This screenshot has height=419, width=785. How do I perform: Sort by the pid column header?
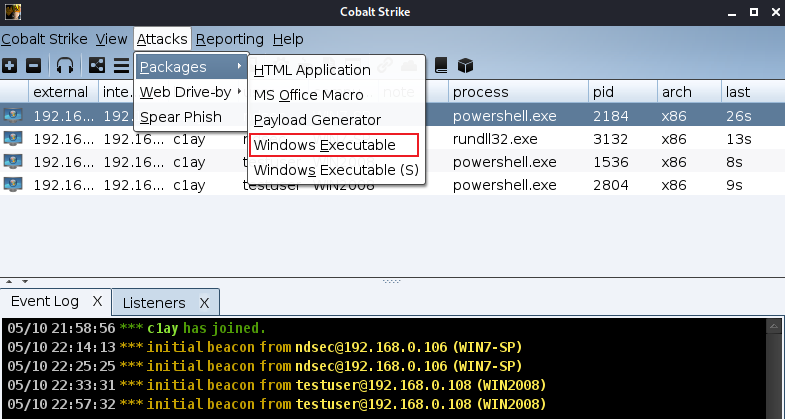coord(623,92)
